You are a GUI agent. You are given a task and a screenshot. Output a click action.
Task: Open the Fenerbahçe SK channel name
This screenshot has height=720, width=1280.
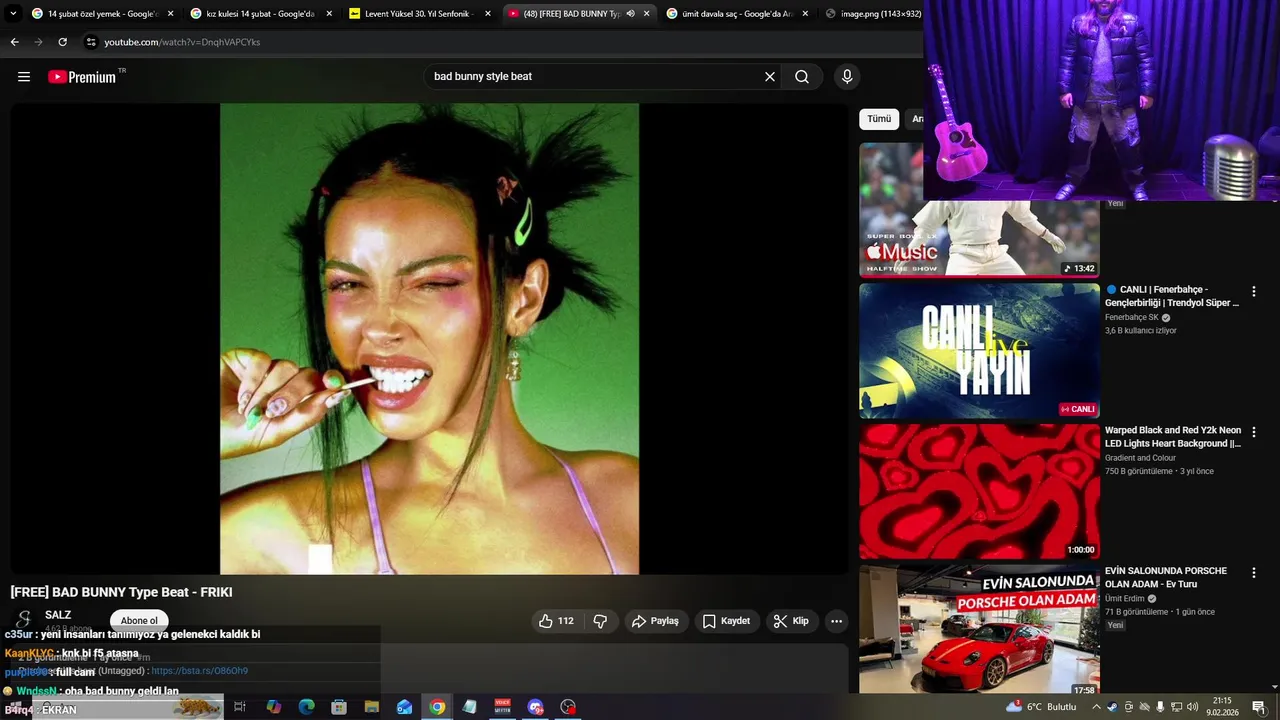click(x=1131, y=317)
